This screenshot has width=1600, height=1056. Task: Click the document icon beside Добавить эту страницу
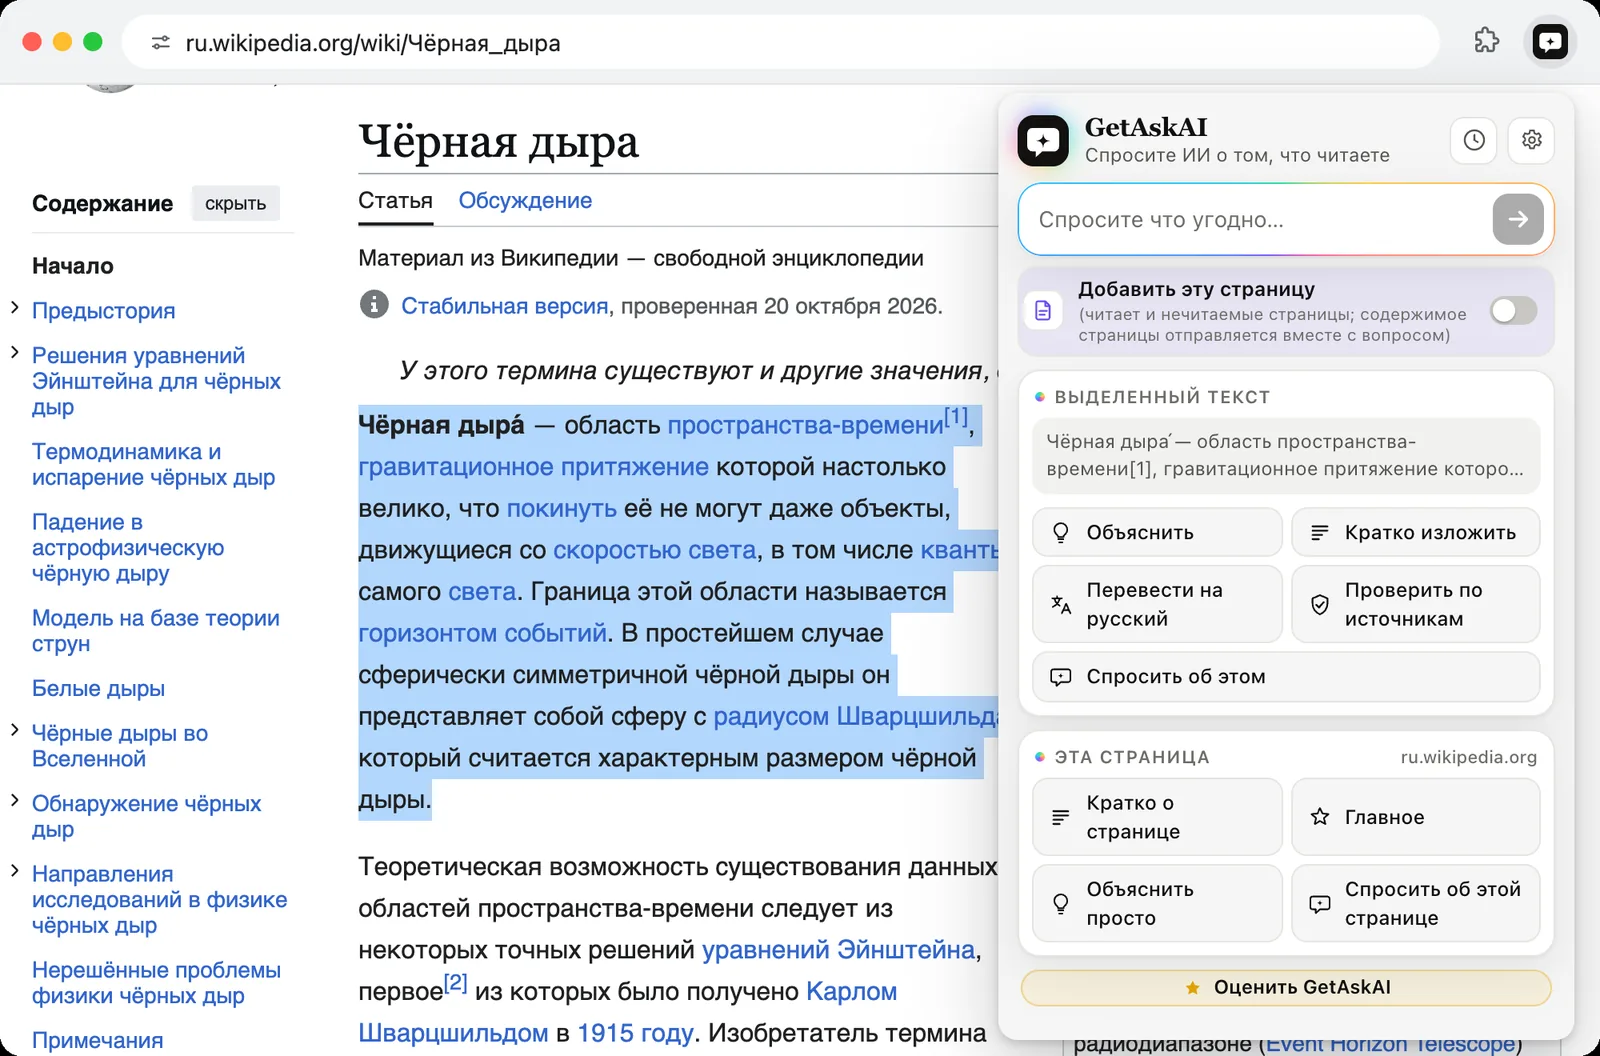click(x=1043, y=311)
